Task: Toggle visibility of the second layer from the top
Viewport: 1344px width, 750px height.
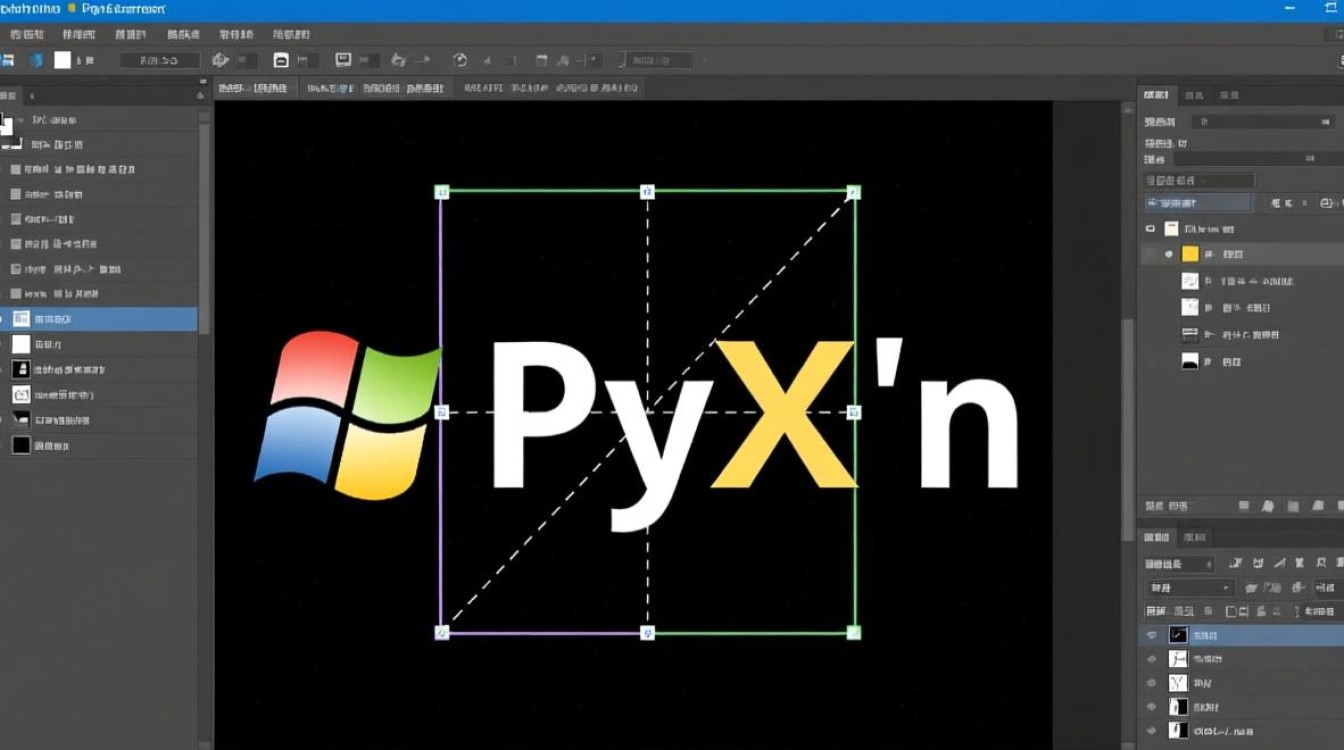Action: click(x=1153, y=659)
